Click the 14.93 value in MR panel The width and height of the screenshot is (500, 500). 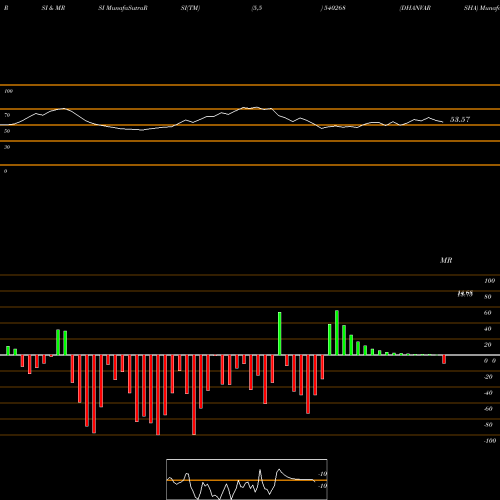tap(465, 294)
